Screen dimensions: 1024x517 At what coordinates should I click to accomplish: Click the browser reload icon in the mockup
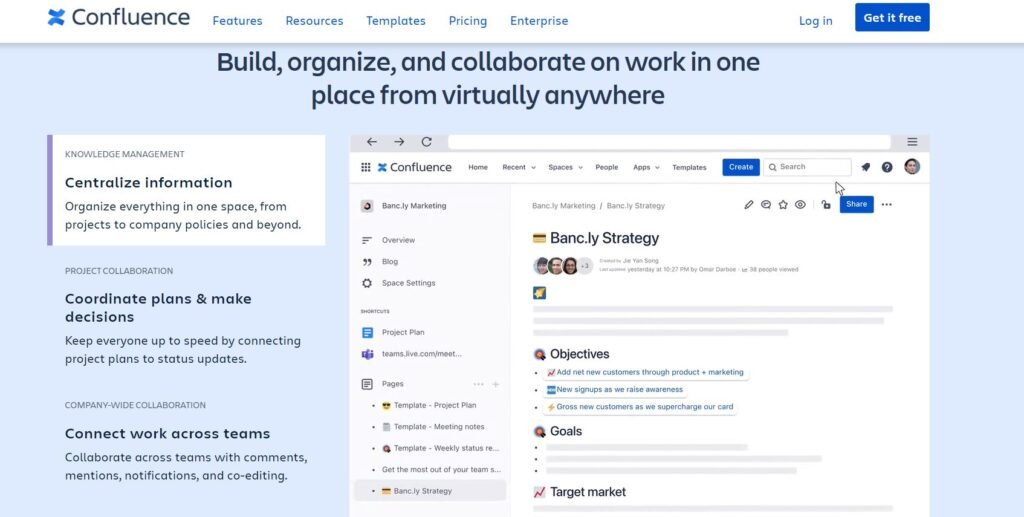pyautogui.click(x=426, y=142)
